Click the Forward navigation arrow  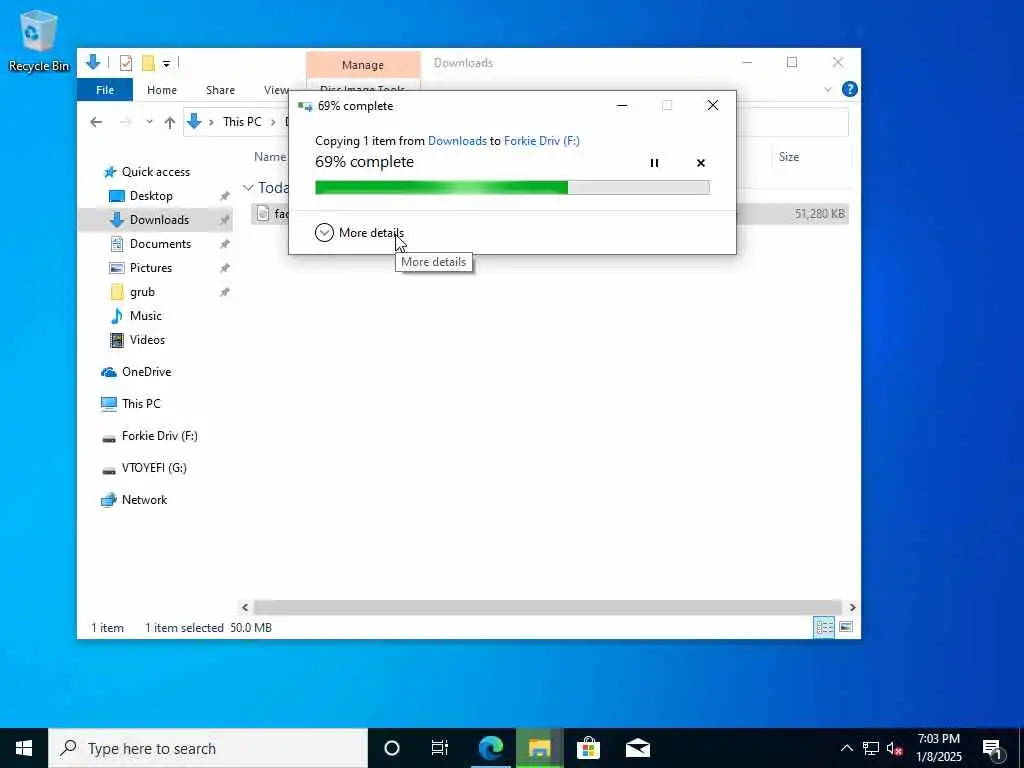click(x=125, y=122)
